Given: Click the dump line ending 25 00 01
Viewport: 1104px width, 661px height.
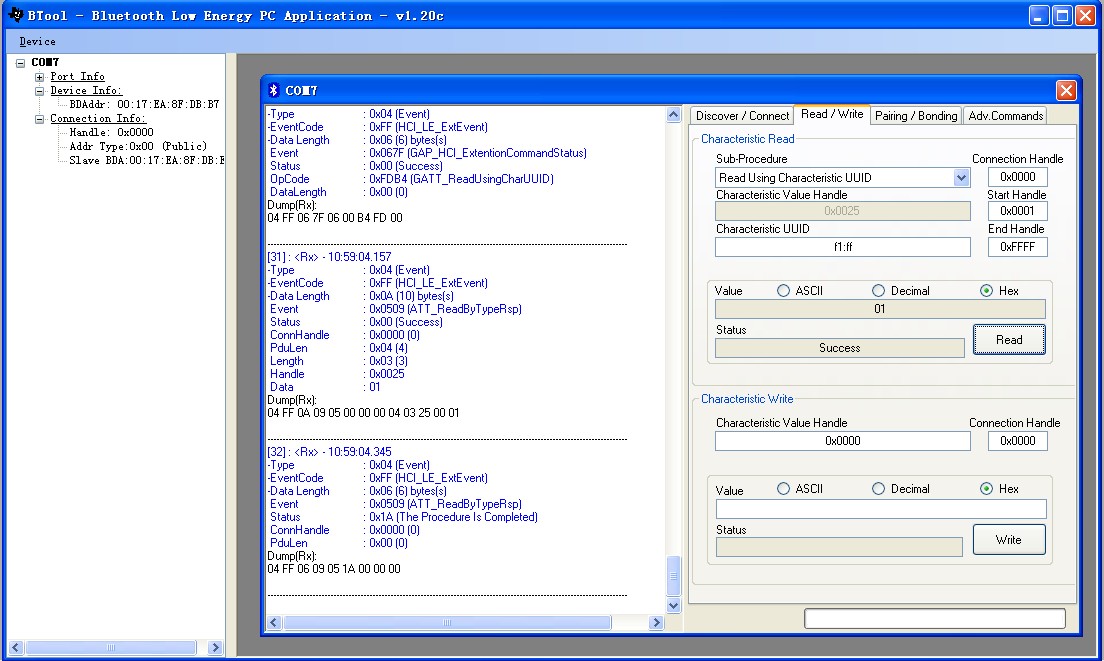Looking at the screenshot, I should (x=363, y=413).
